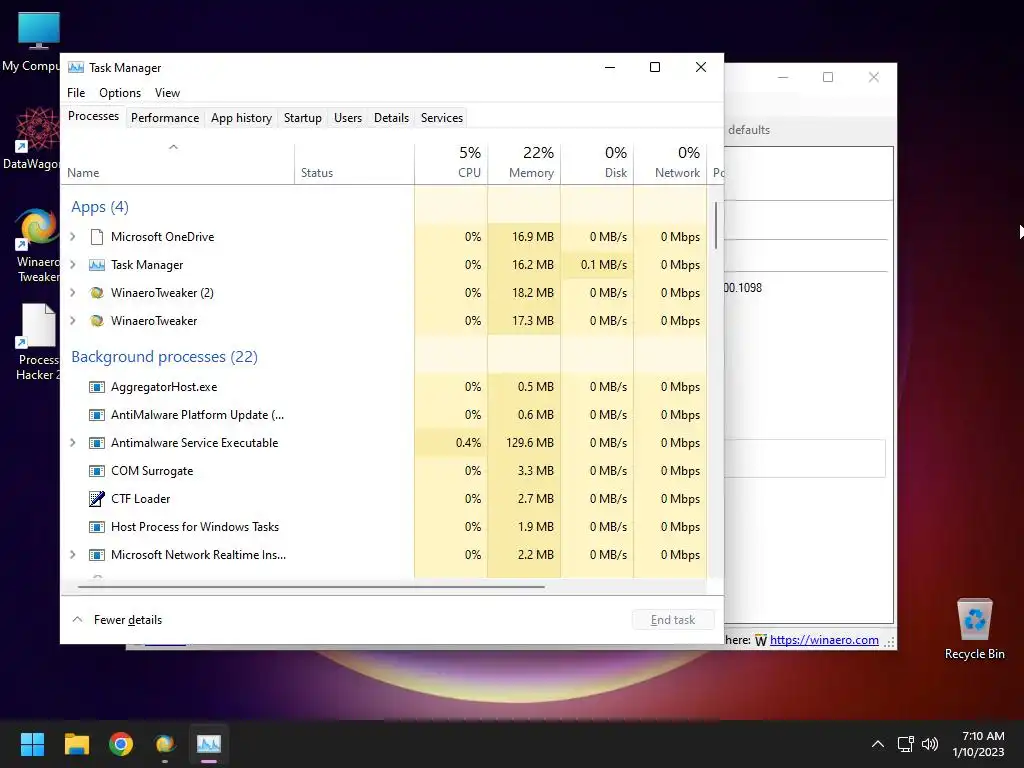
Task: Click the Status column header
Action: [354, 164]
